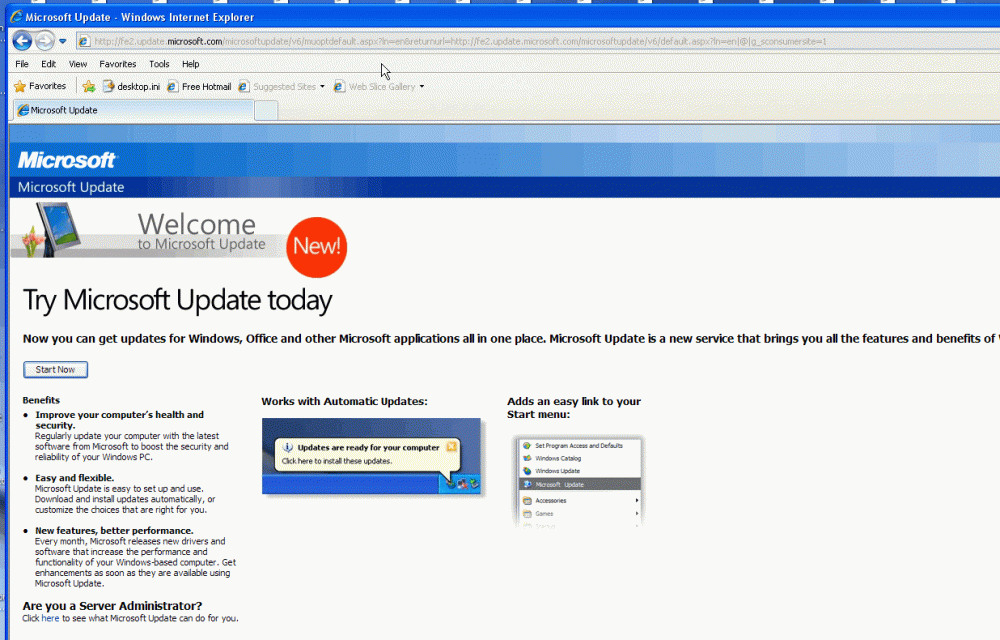Open the Help menu
The image size is (1000, 640).
point(190,64)
